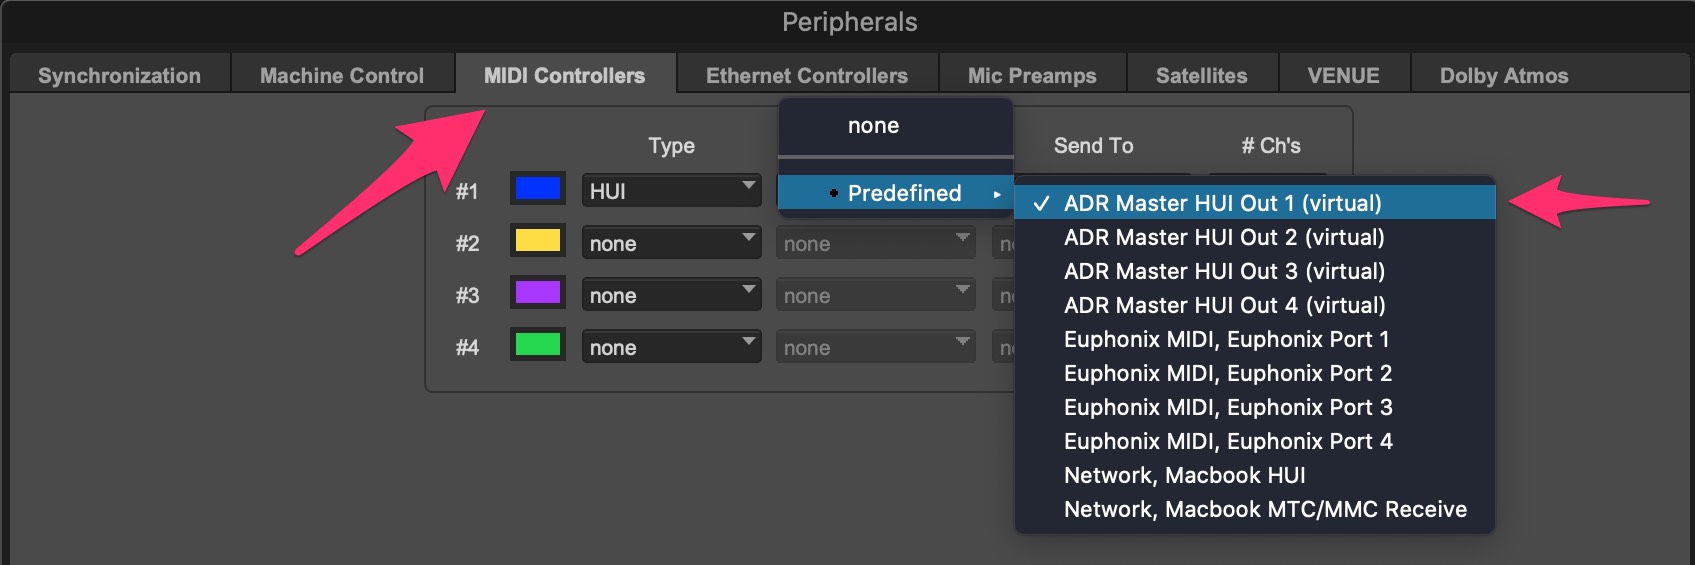Show the Dolby Atmos tab

(x=1504, y=75)
